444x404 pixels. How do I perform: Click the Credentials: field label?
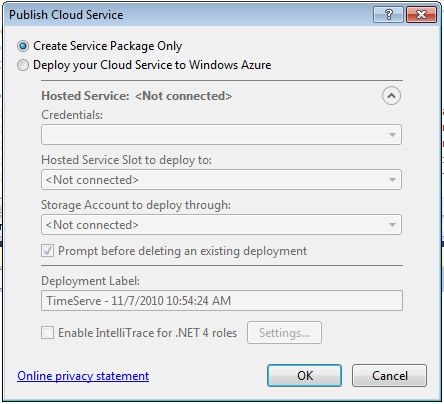[x=72, y=115]
